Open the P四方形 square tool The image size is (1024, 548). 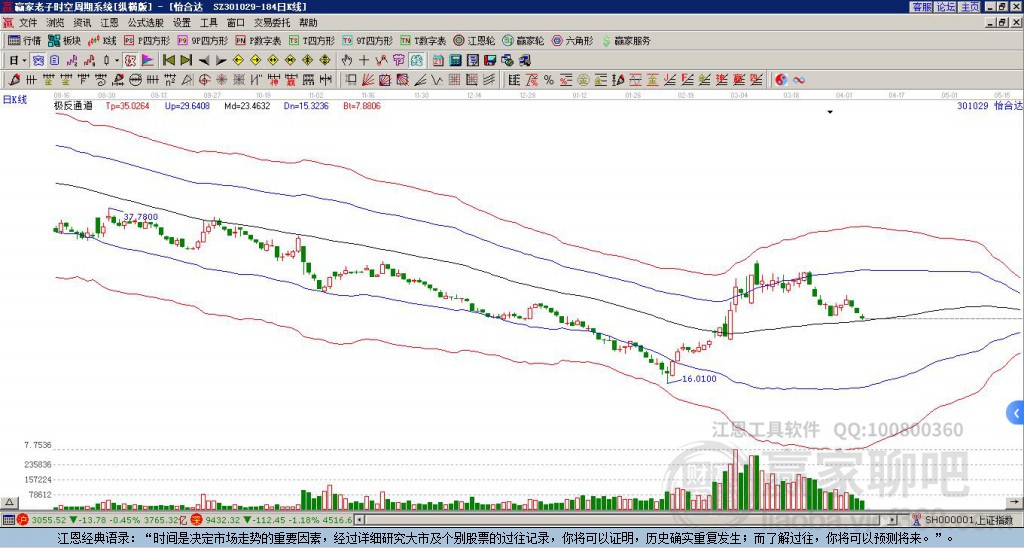click(147, 40)
